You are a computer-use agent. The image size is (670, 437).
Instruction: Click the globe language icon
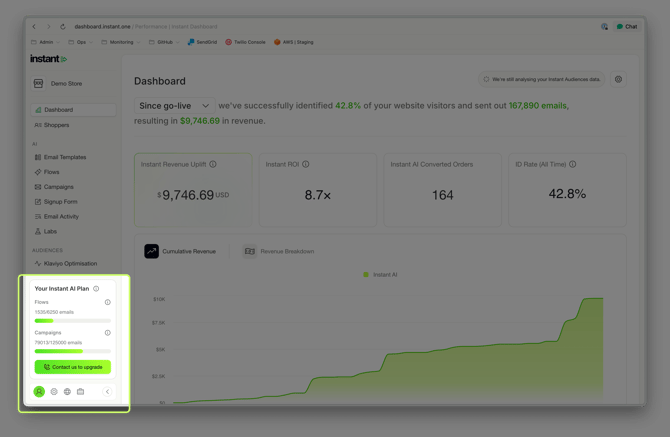tap(67, 392)
